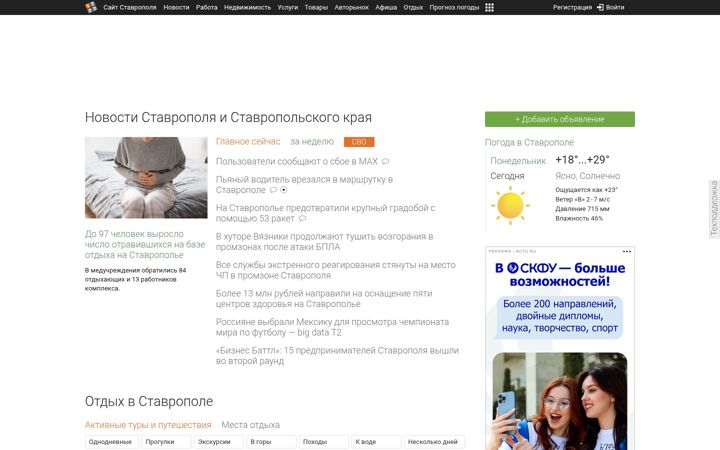Click the Понедельник weather day link

pos(518,161)
